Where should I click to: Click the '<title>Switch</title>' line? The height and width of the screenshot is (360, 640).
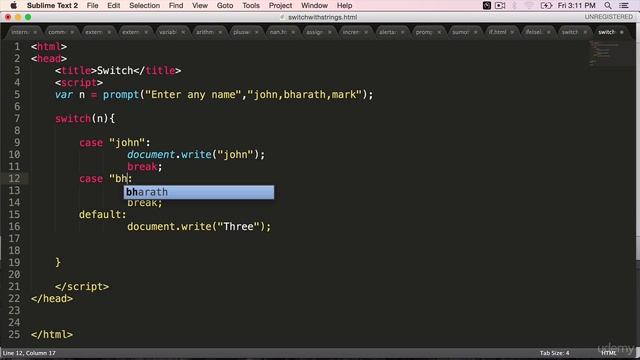tap(118, 70)
